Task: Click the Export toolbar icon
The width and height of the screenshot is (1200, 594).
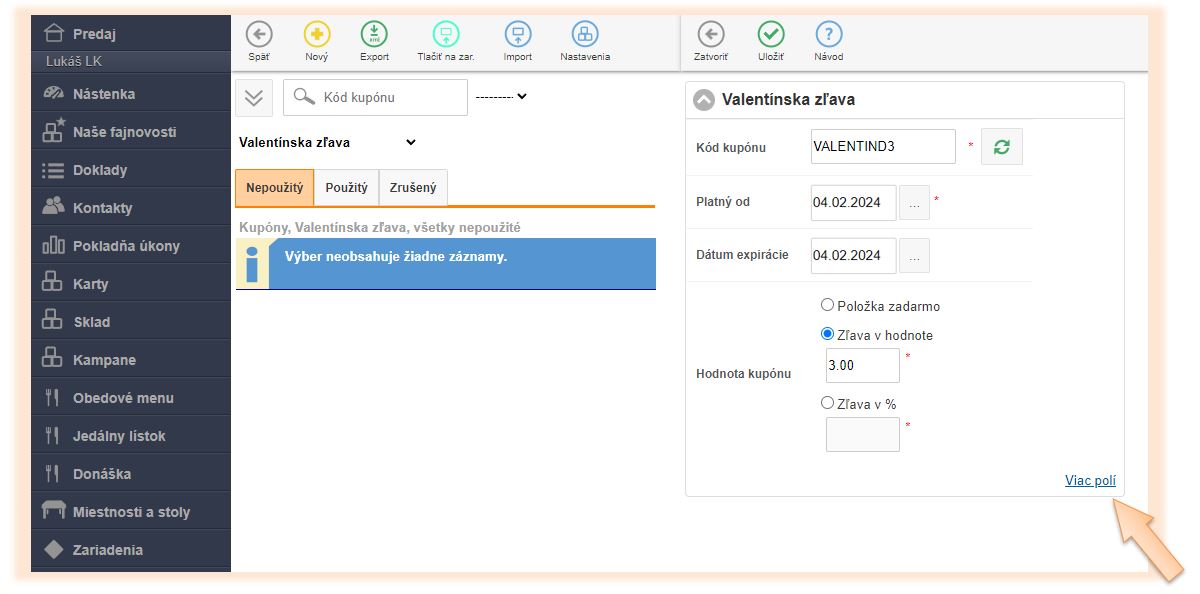Action: click(374, 35)
